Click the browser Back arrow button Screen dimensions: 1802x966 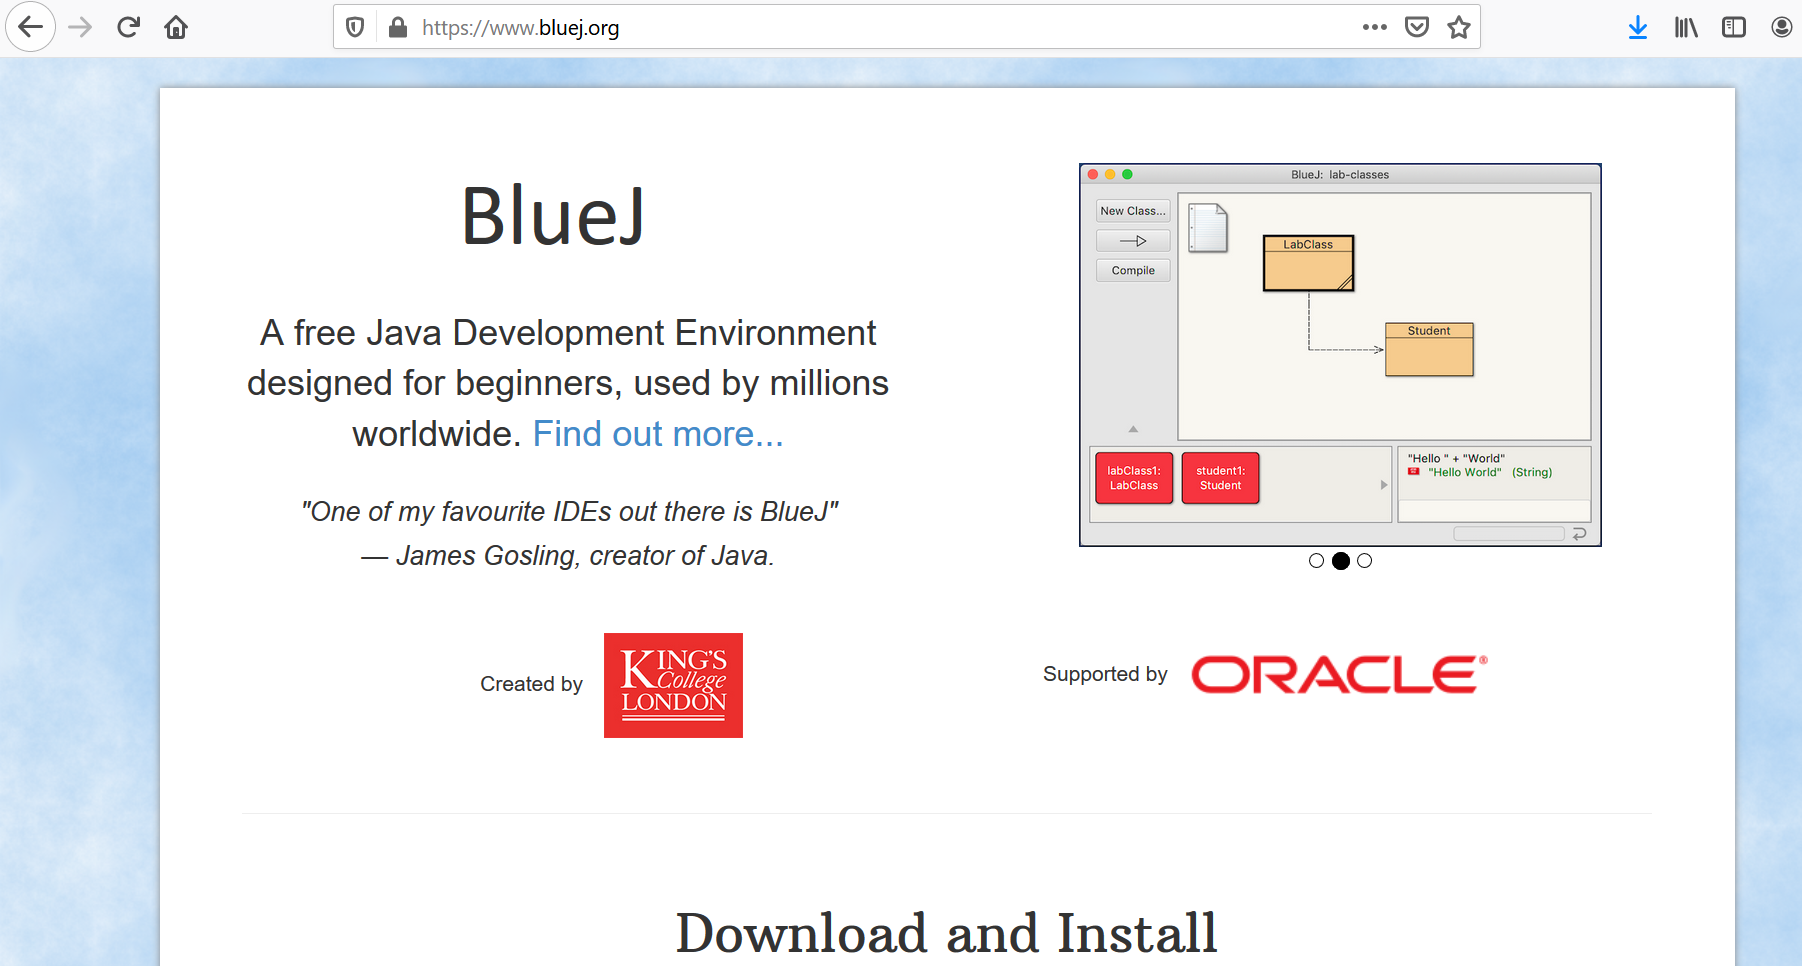[30, 27]
